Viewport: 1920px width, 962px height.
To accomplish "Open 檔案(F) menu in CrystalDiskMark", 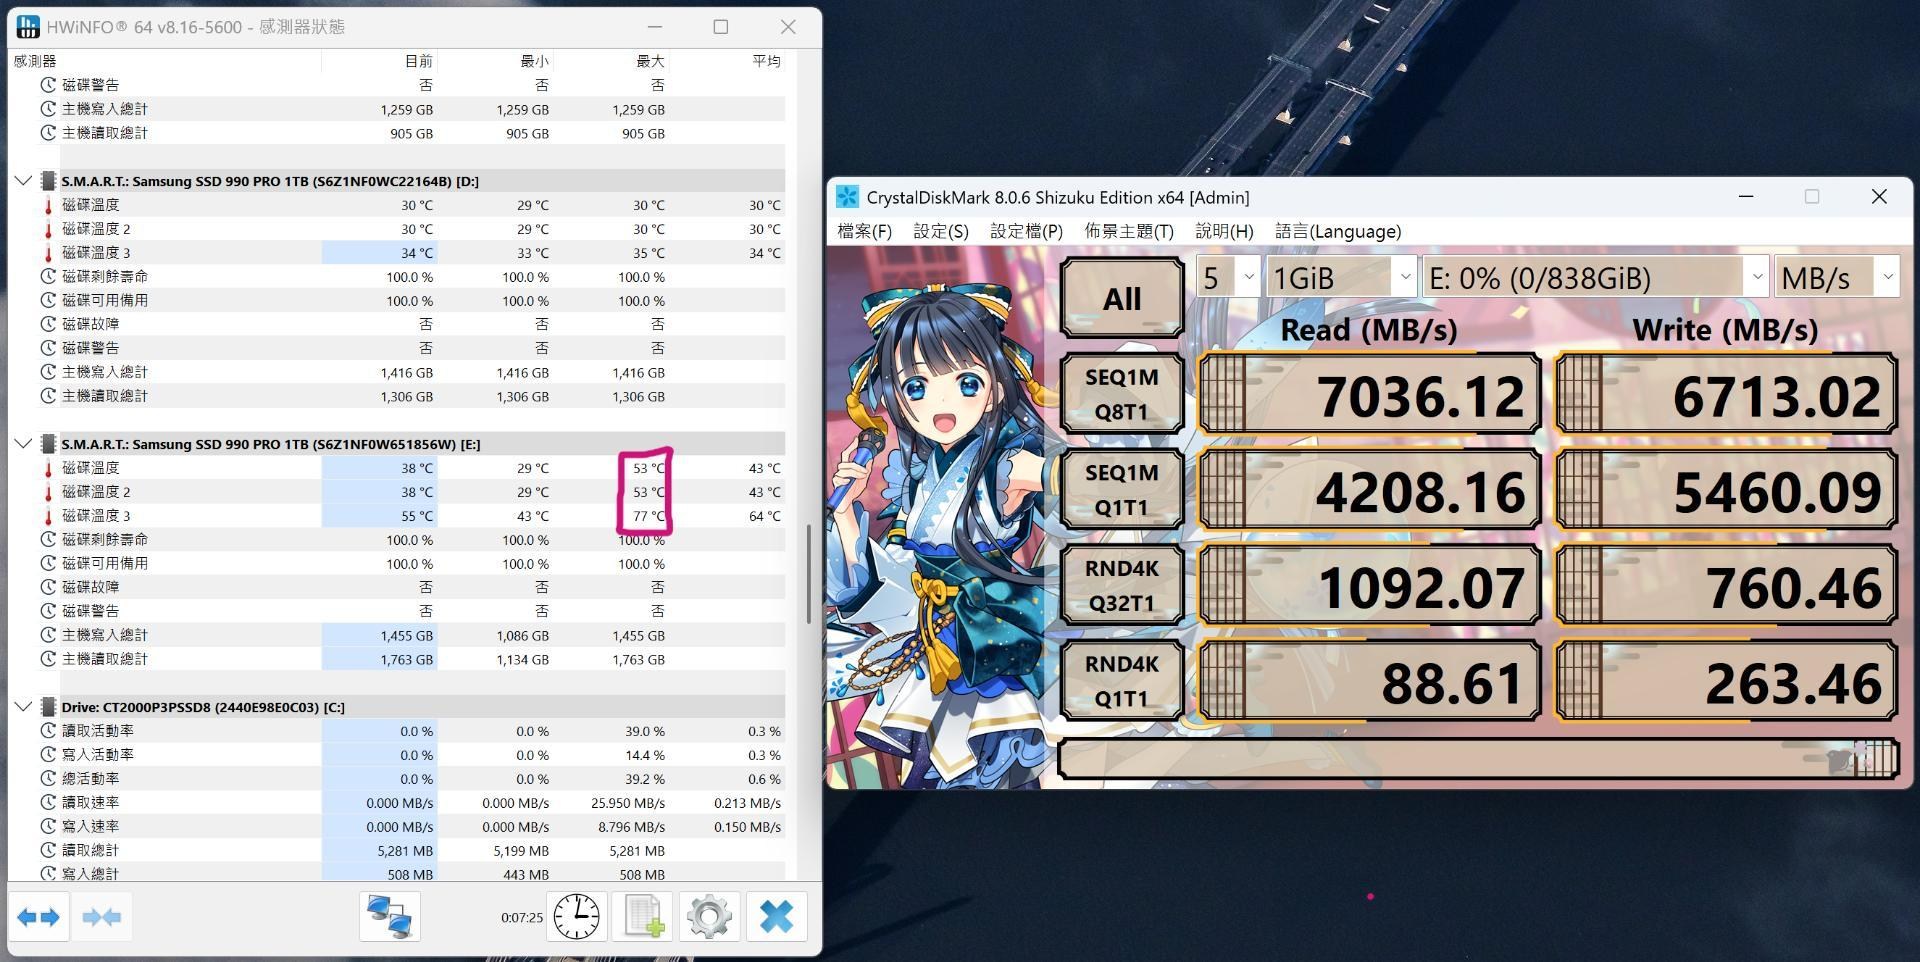I will point(864,231).
